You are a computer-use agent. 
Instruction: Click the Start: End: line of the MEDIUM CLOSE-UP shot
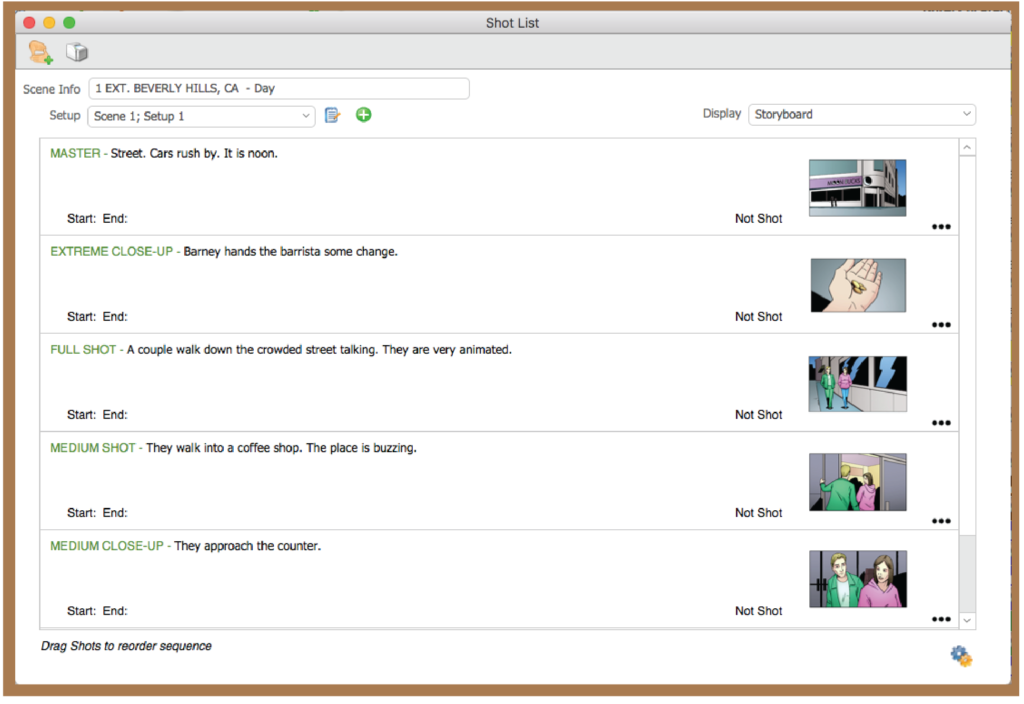click(x=97, y=611)
